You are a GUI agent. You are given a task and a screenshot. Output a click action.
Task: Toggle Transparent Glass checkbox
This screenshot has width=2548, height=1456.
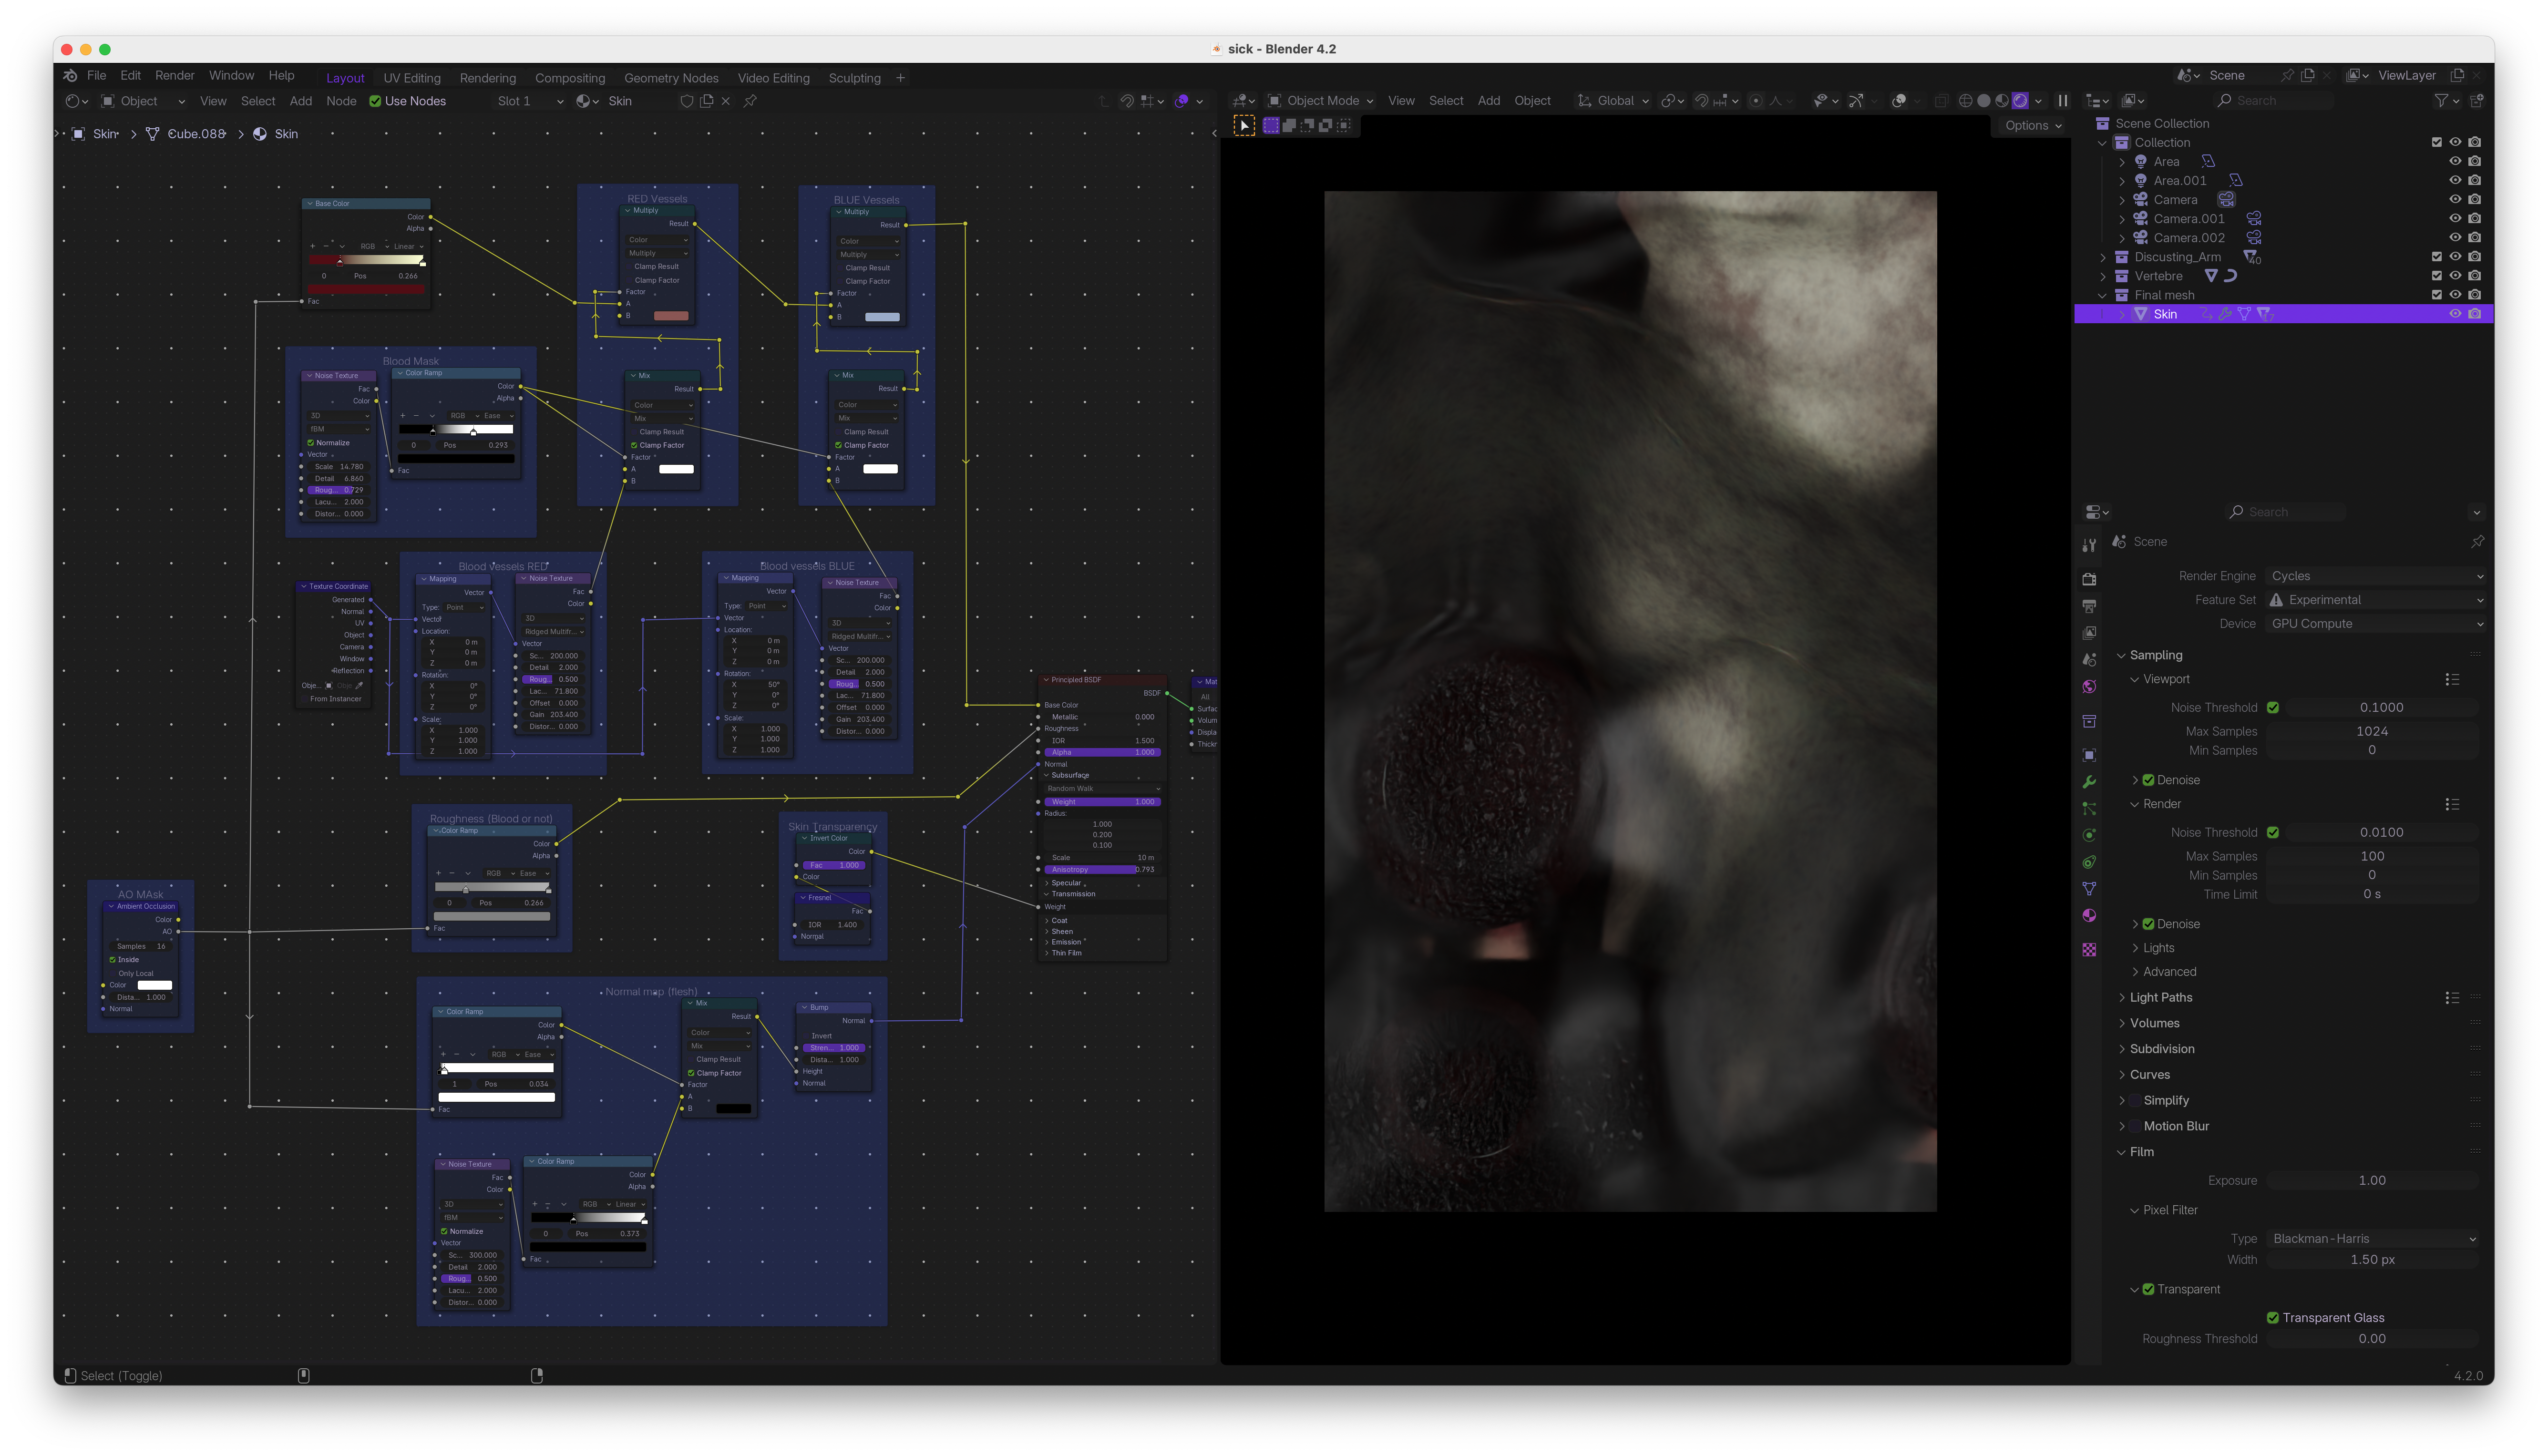[x=2273, y=1318]
